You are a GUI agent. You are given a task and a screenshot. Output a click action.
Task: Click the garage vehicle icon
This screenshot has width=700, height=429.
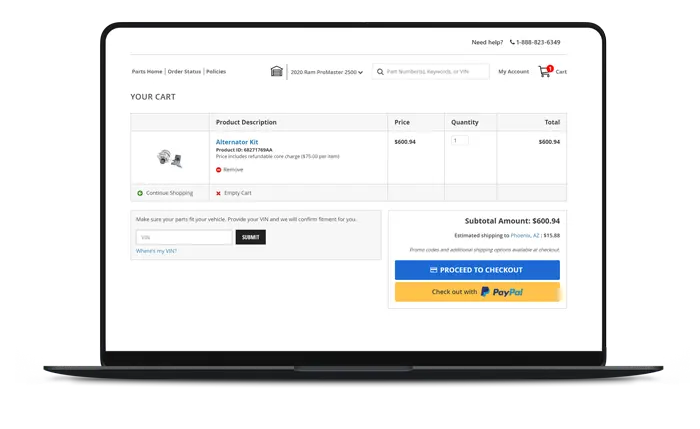(277, 71)
